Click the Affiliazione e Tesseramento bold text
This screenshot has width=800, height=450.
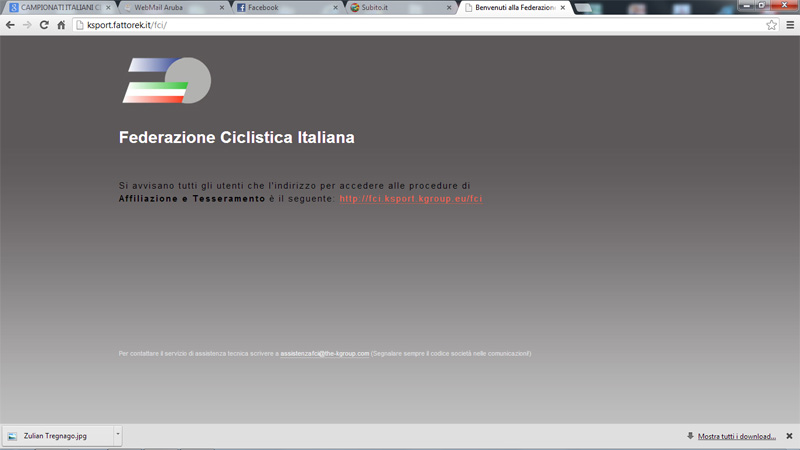[x=192, y=198]
